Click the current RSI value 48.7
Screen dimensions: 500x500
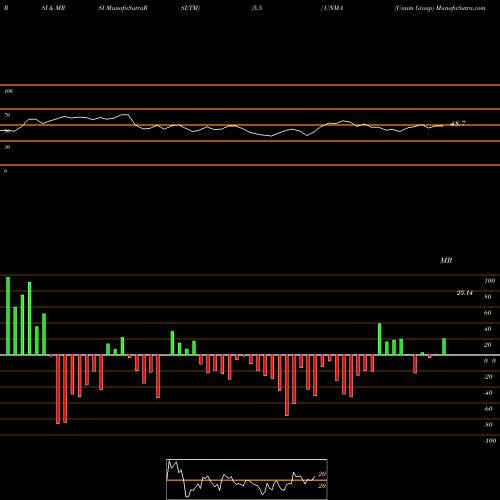click(458, 124)
